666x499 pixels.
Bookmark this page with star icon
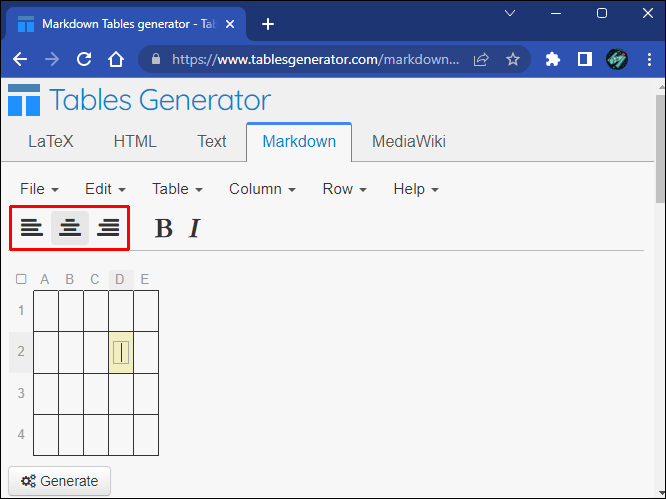pos(513,59)
